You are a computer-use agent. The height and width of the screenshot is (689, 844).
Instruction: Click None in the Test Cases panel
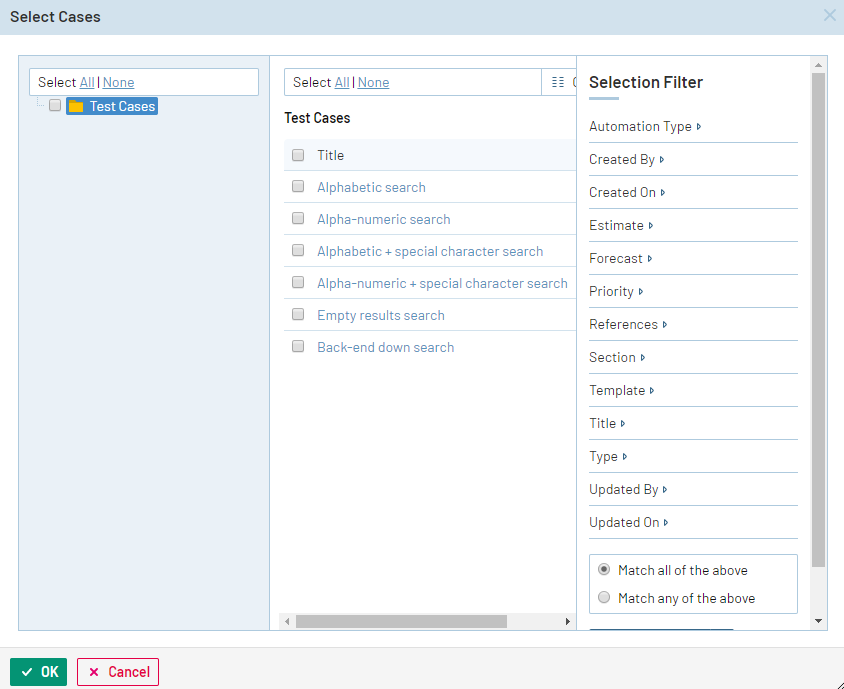(373, 81)
